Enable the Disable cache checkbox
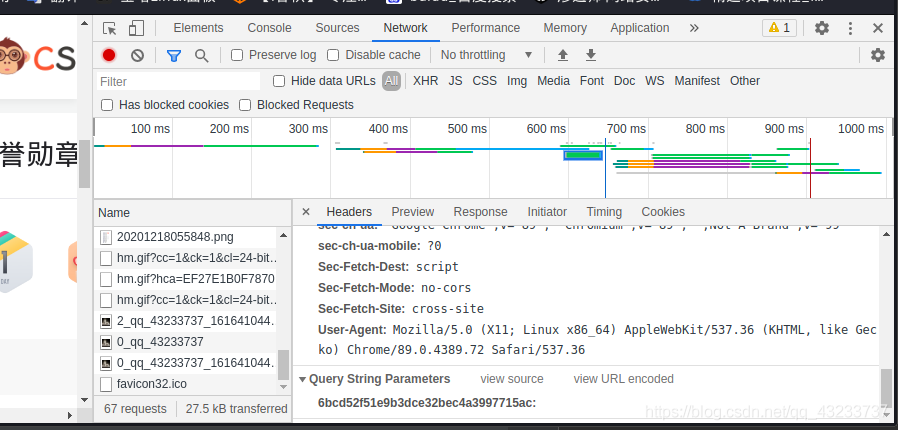Viewport: 898px width, 430px height. tap(333, 55)
